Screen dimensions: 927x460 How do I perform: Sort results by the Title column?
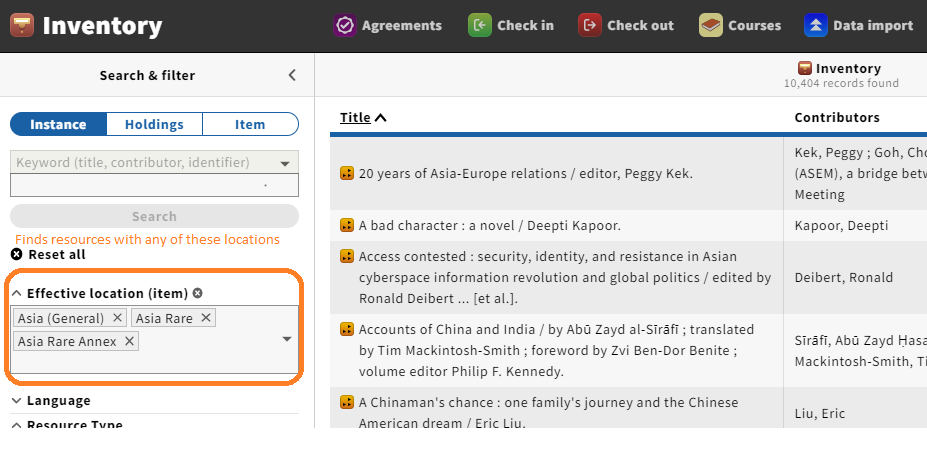pyautogui.click(x=363, y=117)
